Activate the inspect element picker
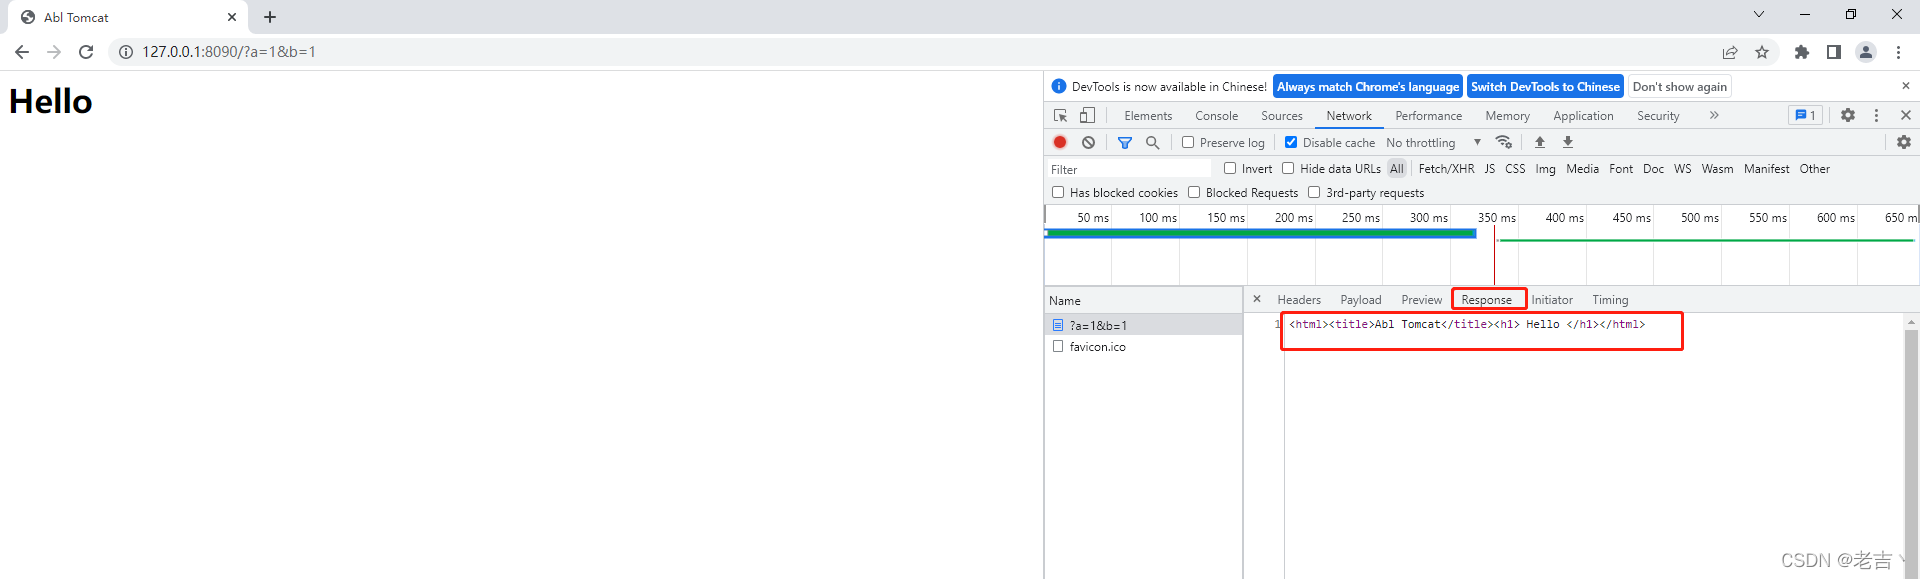Screen dimensions: 1920x579 point(1061,116)
